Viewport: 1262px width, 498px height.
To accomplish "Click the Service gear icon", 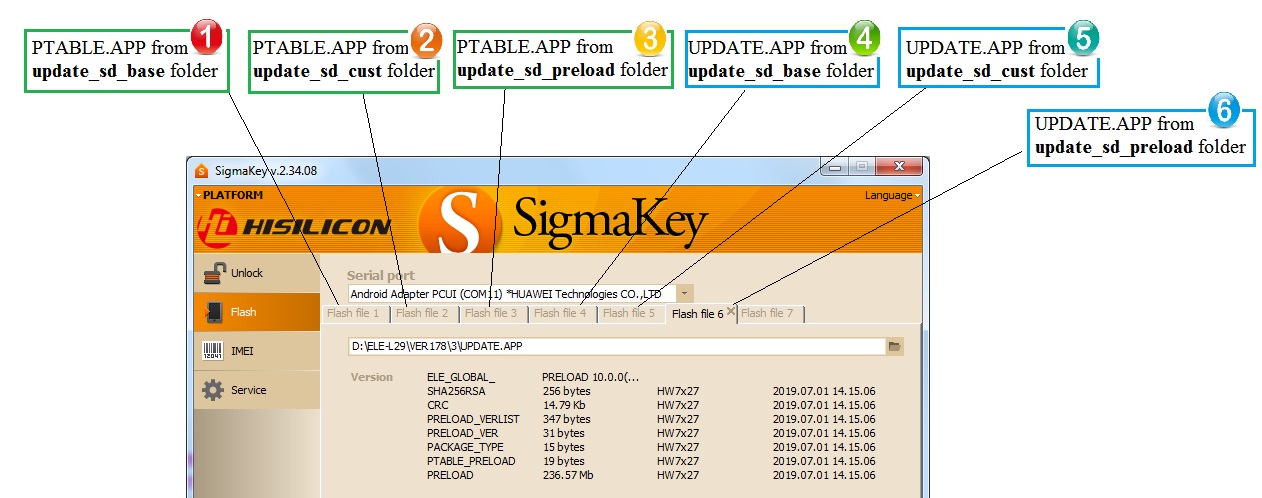I will [214, 390].
